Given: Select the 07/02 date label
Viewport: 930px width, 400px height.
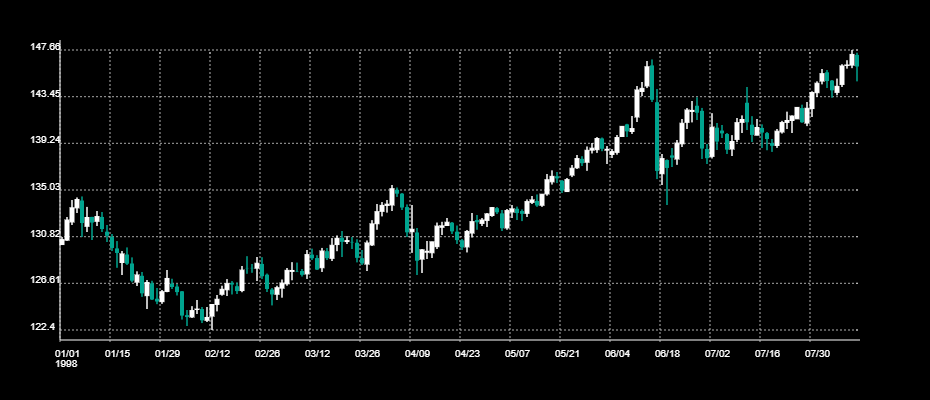Looking at the screenshot, I should pyautogui.click(x=716, y=354).
